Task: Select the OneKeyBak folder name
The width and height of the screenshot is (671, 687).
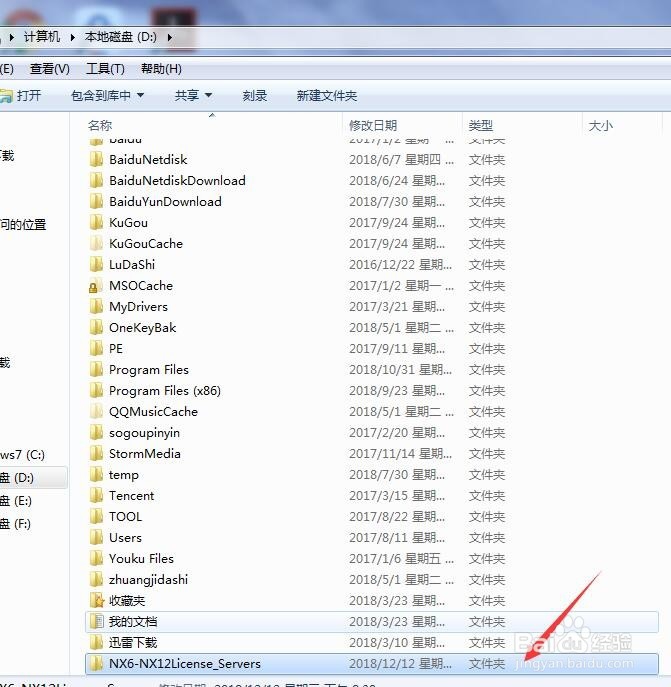Action: (x=142, y=328)
